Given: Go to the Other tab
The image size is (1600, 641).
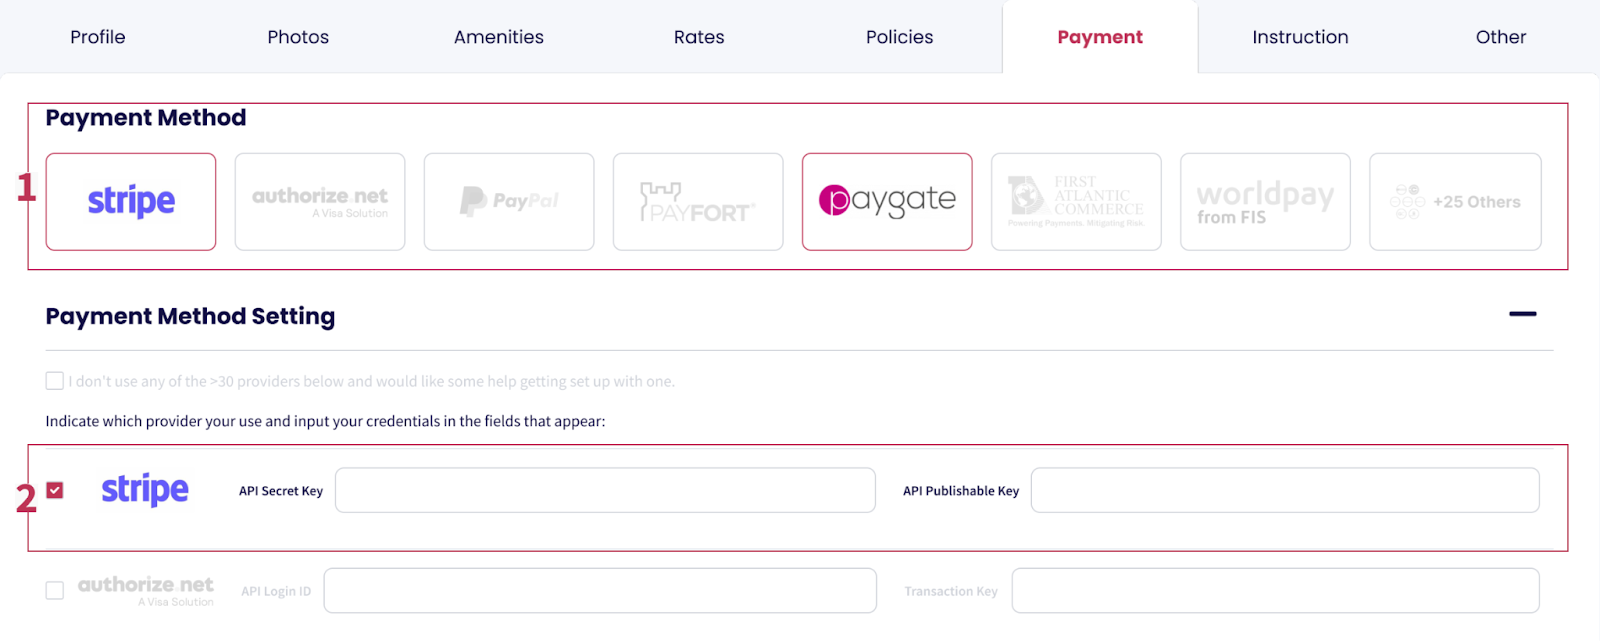Looking at the screenshot, I should tap(1501, 37).
